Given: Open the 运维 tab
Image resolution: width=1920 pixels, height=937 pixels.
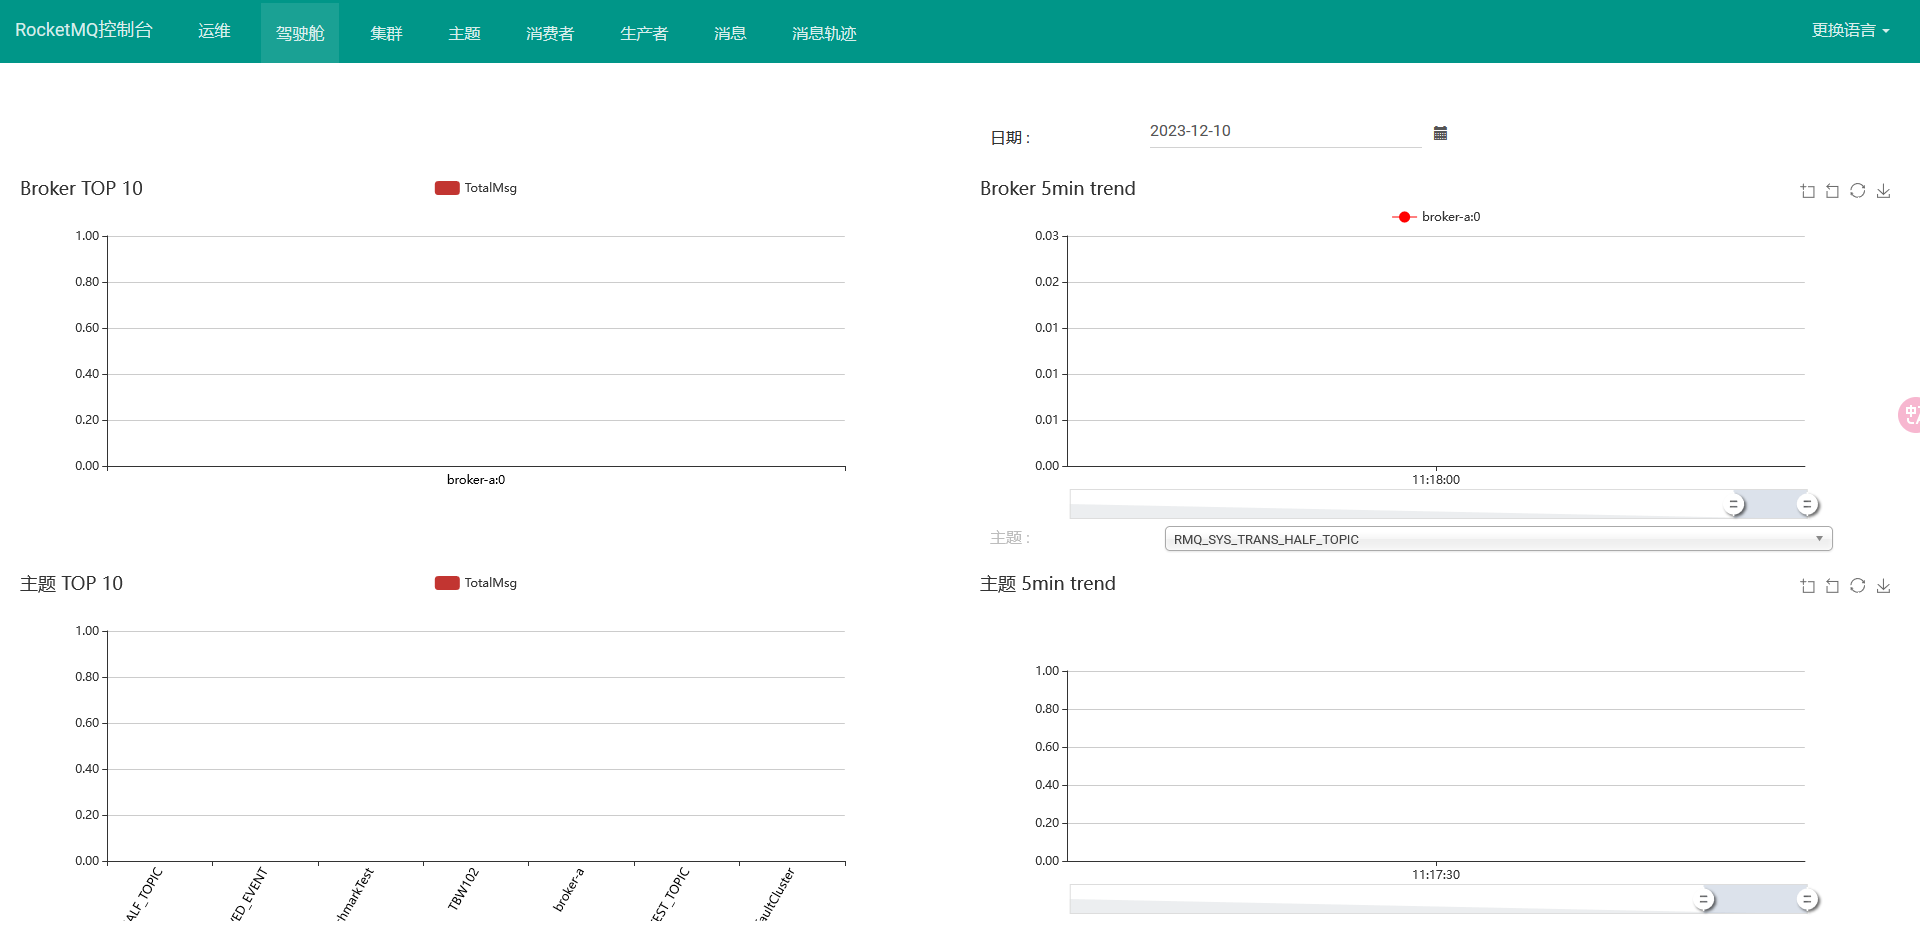Looking at the screenshot, I should coord(214,31).
